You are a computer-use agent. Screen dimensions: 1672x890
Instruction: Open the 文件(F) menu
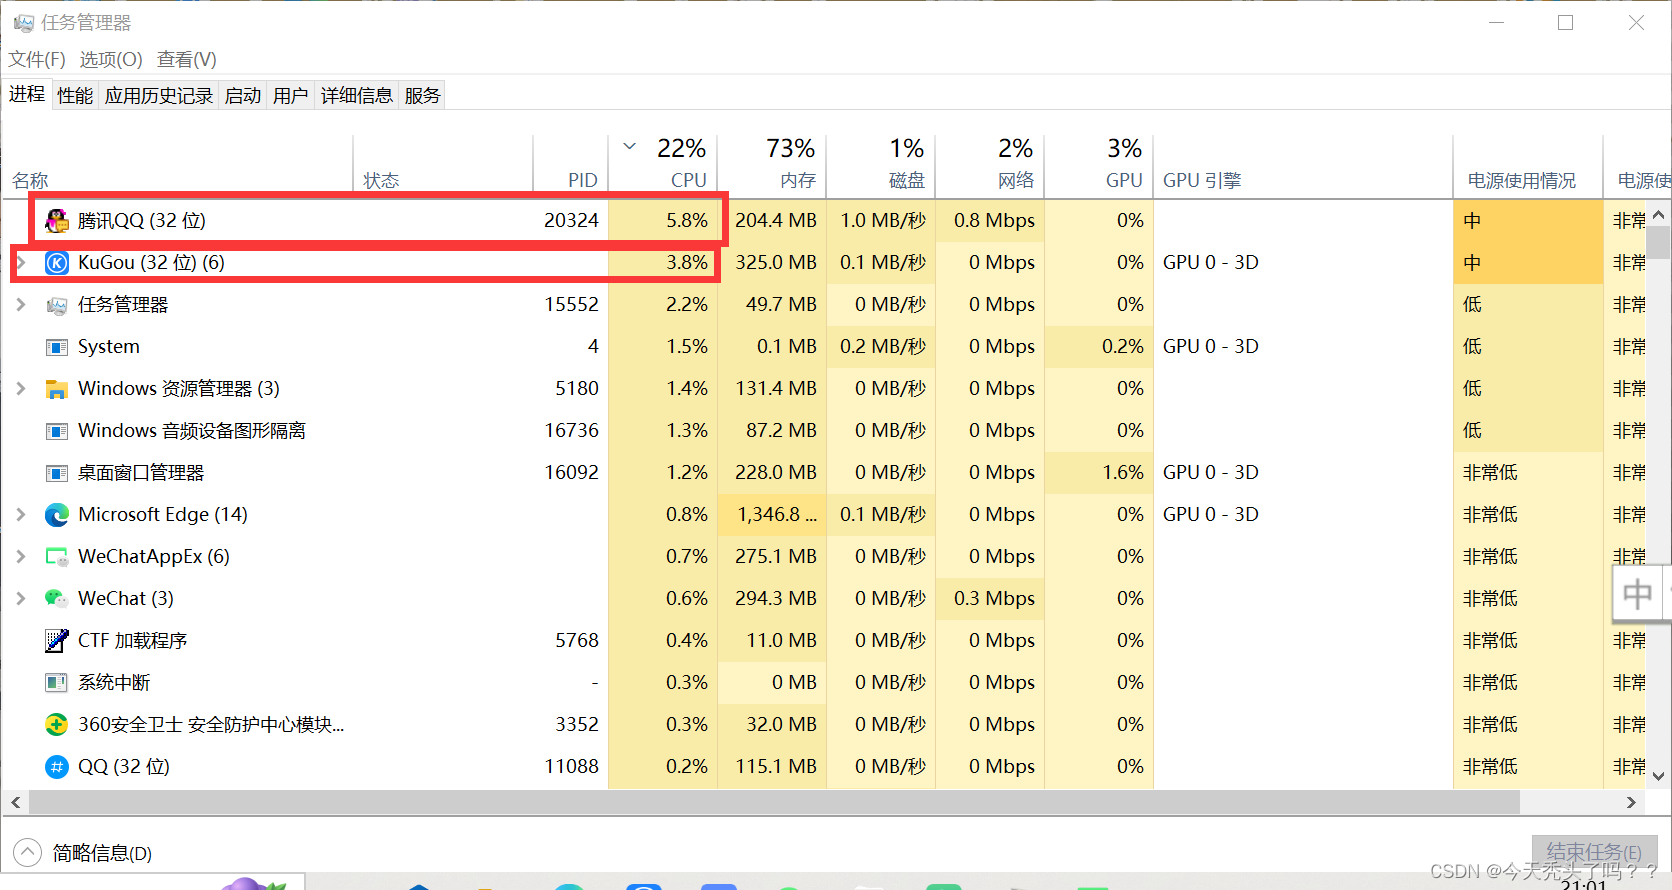[37, 60]
